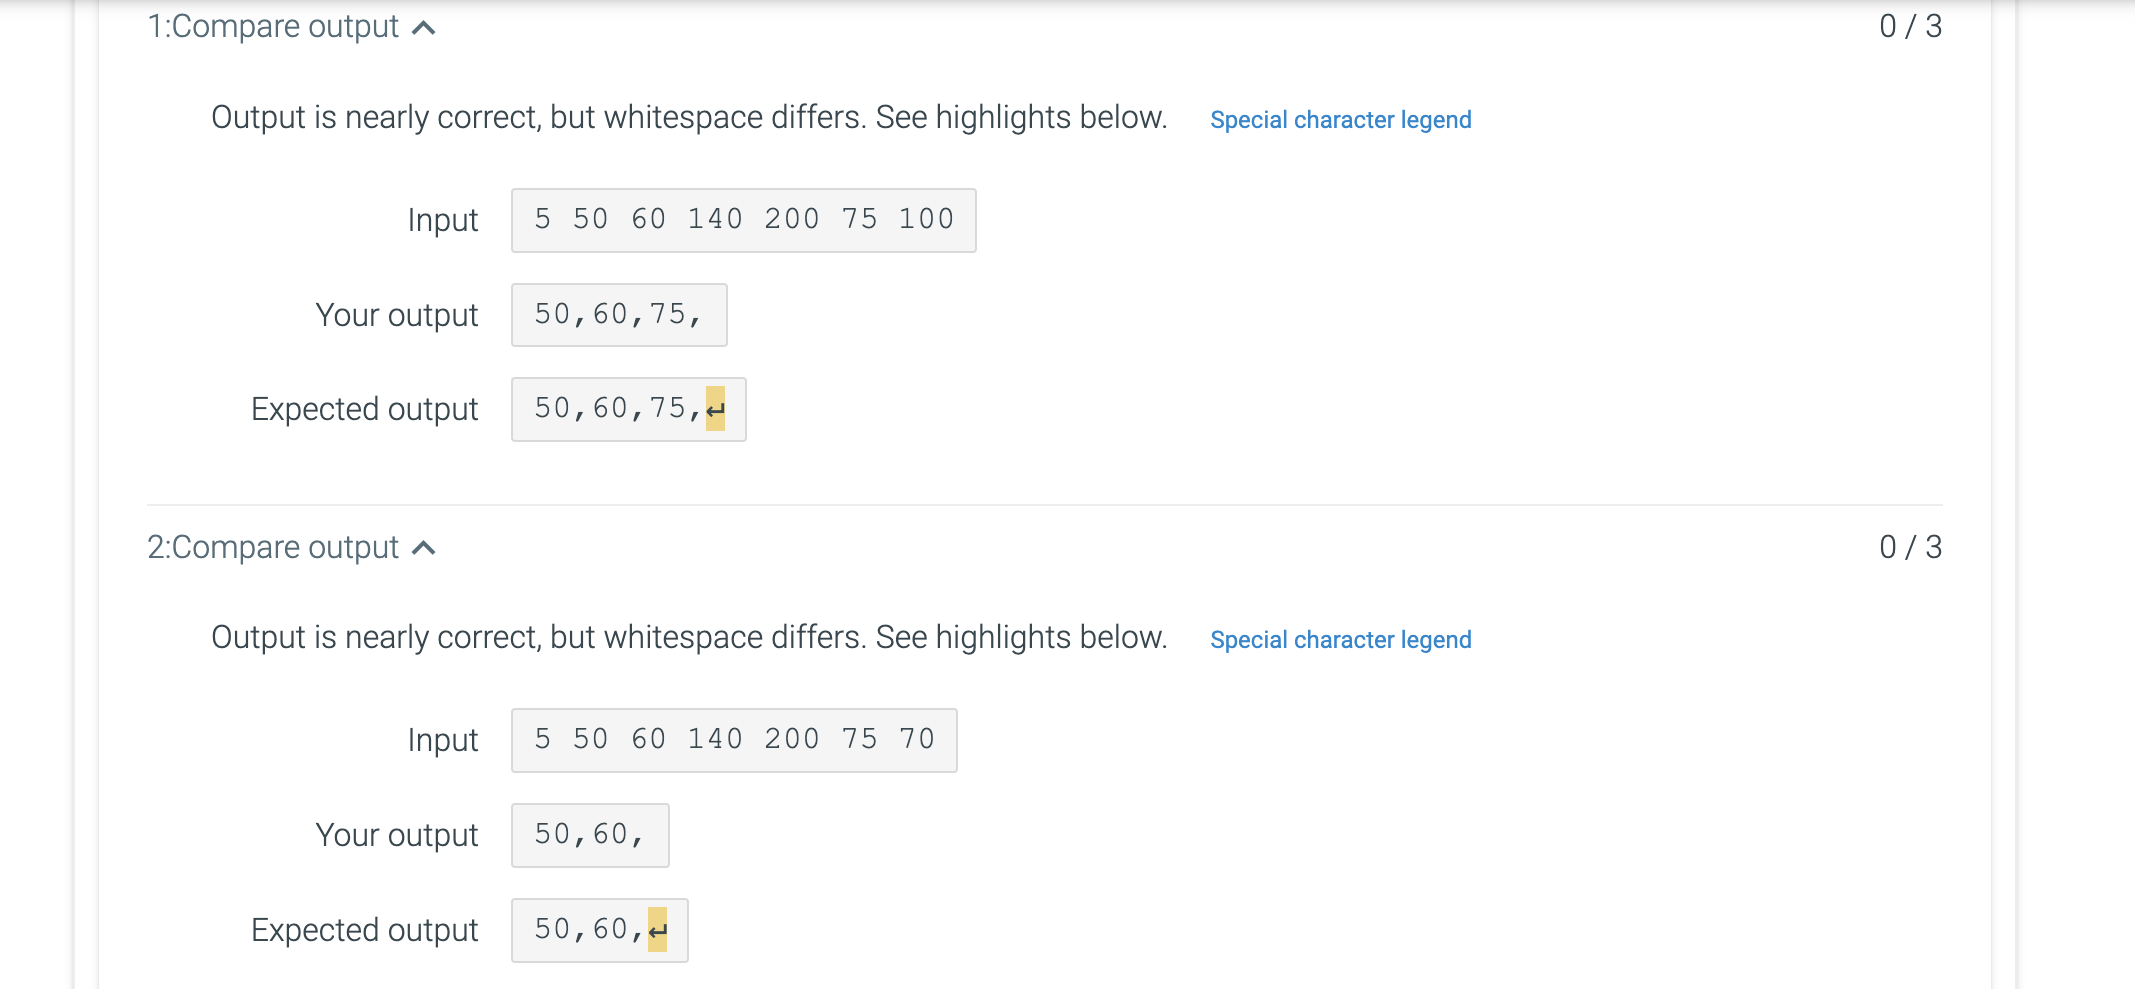Image resolution: width=2135 pixels, height=989 pixels.
Task: Click the whitespace differs message in test 2
Action: pos(688,637)
